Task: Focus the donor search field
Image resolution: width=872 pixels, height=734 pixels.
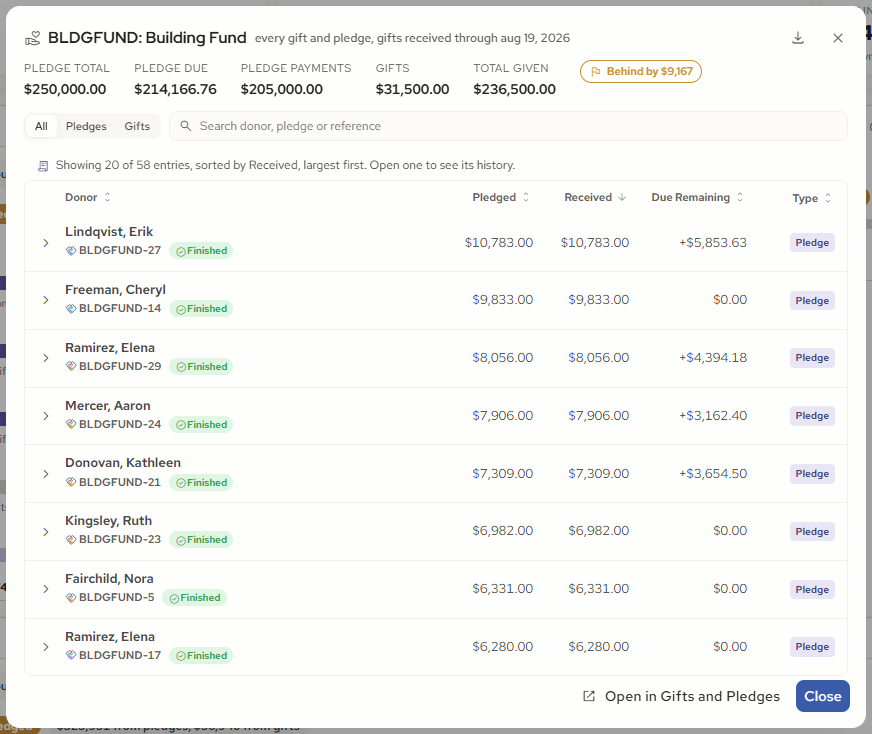Action: tap(508, 126)
